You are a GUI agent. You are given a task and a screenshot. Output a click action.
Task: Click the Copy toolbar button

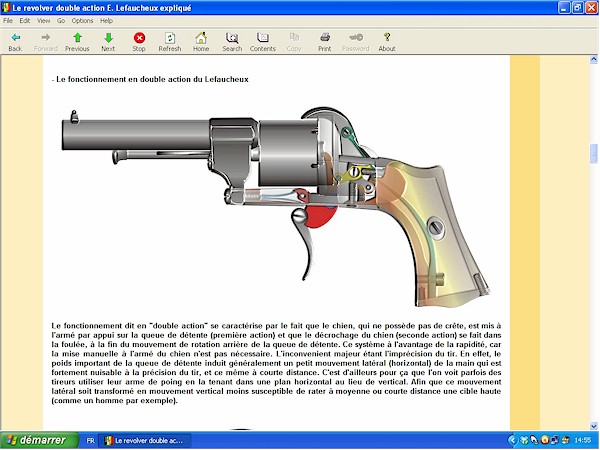(294, 42)
